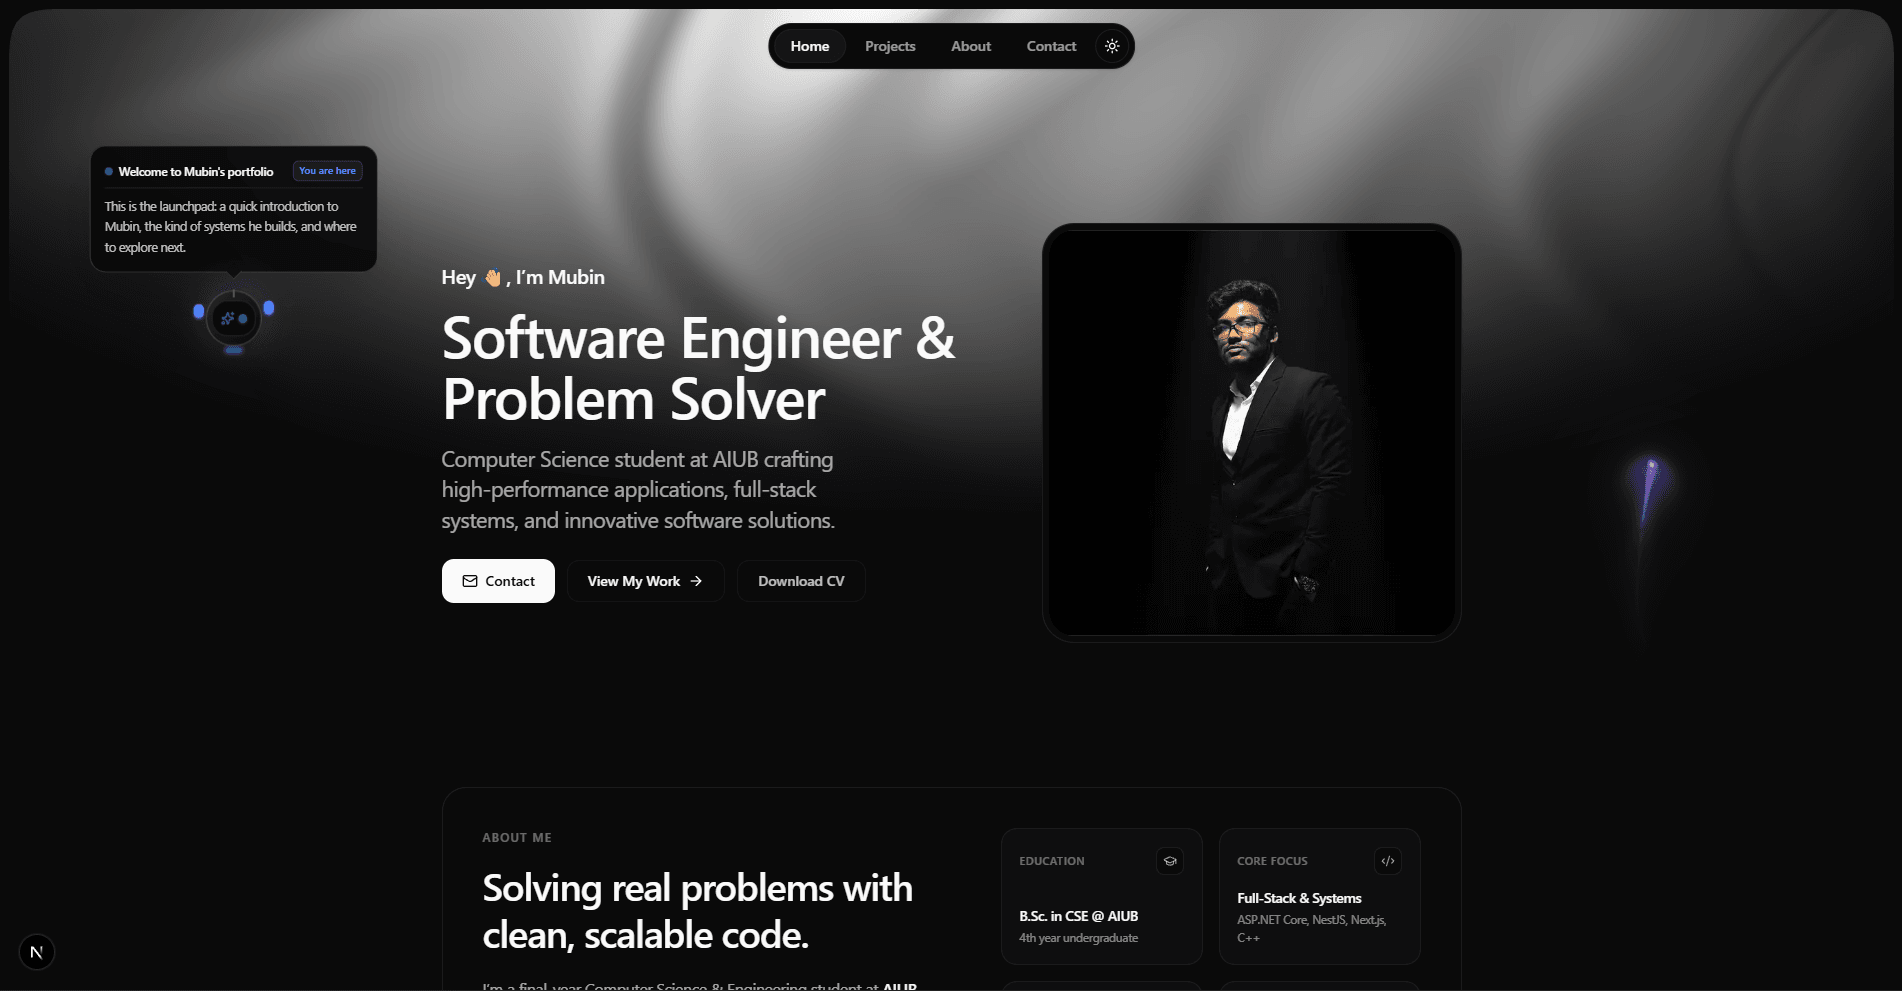The width and height of the screenshot is (1902, 991).
Task: Select the Core Focus Full-Stack & Systems card
Action: pos(1319,896)
